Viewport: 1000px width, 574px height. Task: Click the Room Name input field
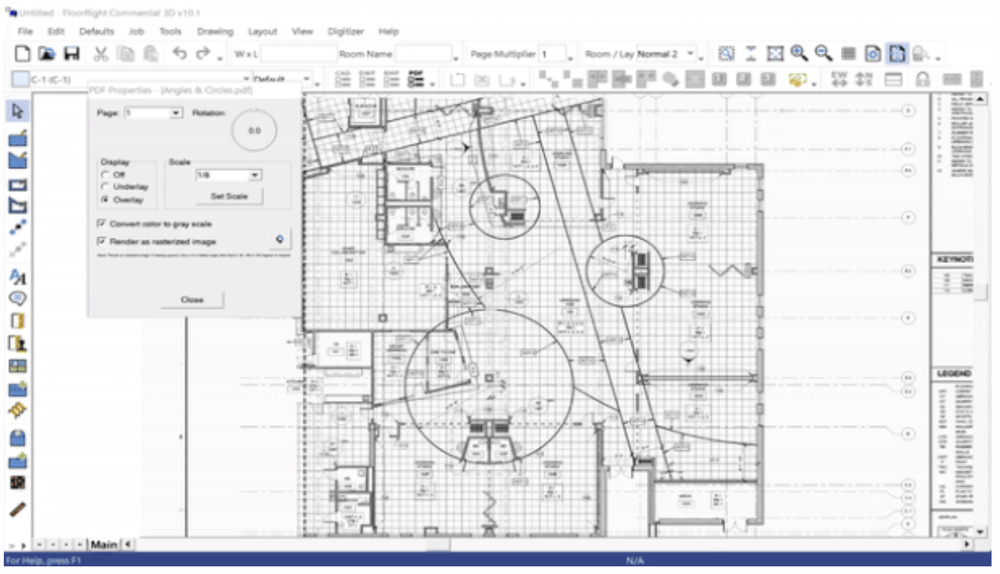[x=423, y=54]
